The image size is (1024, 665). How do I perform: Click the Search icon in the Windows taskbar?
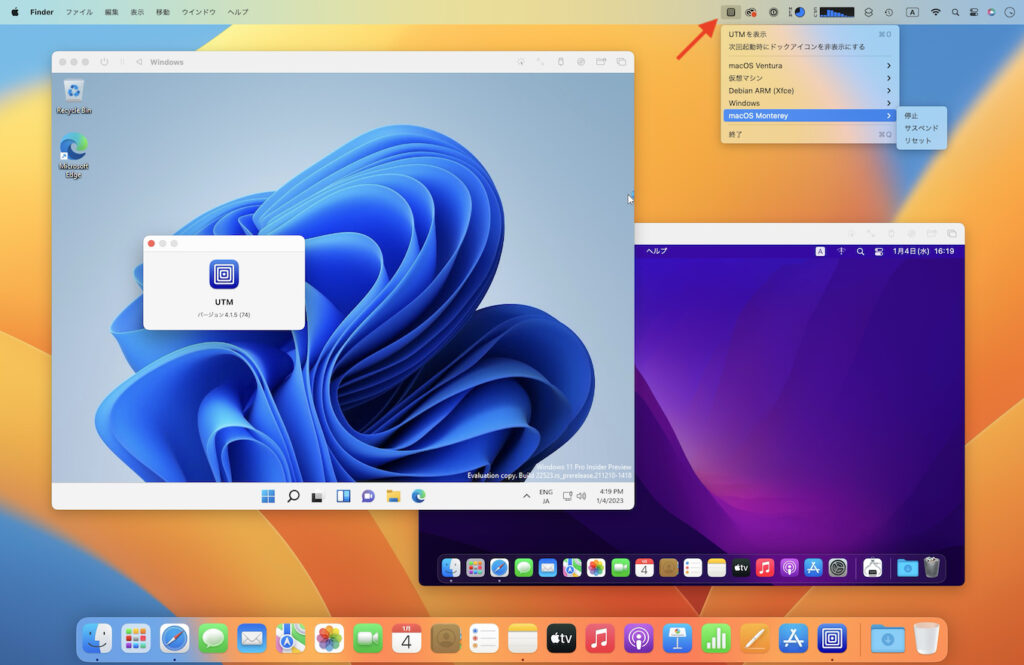(x=292, y=494)
